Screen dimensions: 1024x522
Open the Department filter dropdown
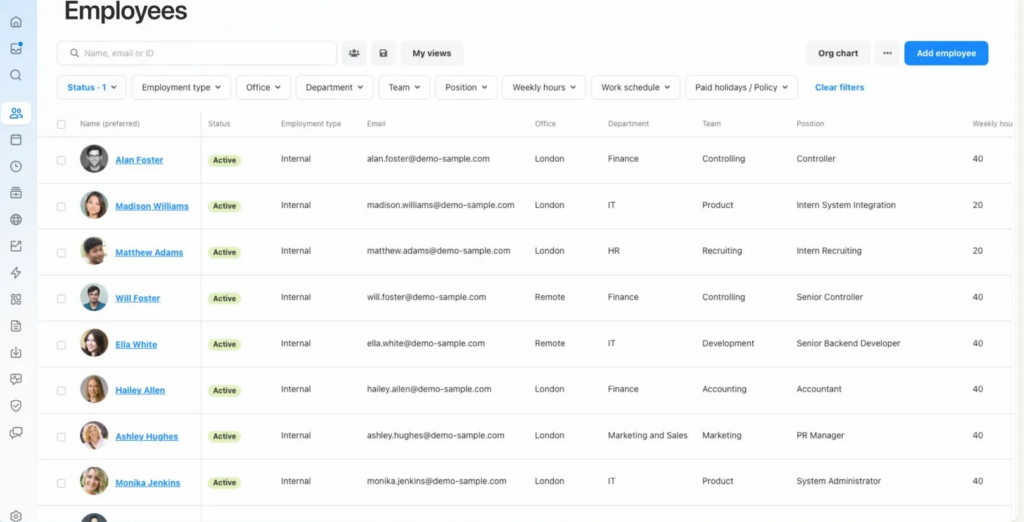coord(334,87)
